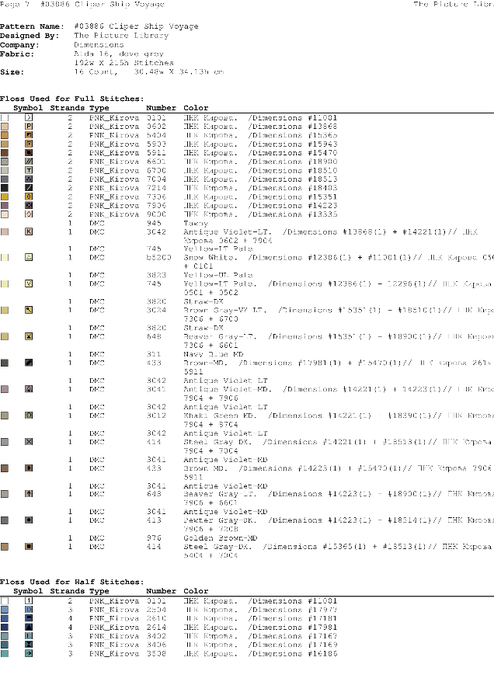Image resolution: width=494 pixels, height=699 pixels.
Task: Select the T symbol icon in full stitches
Action: 29,170
